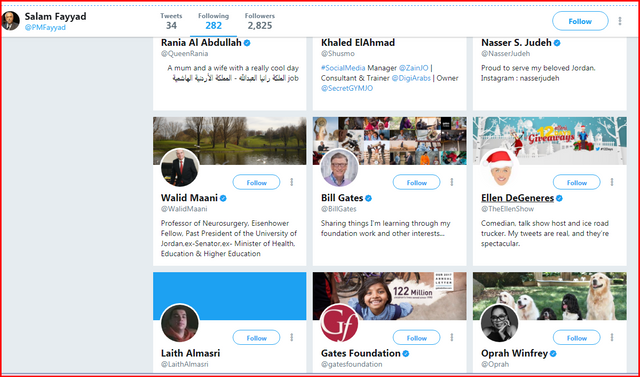Follow Salam Fayyad from the header

click(580, 21)
